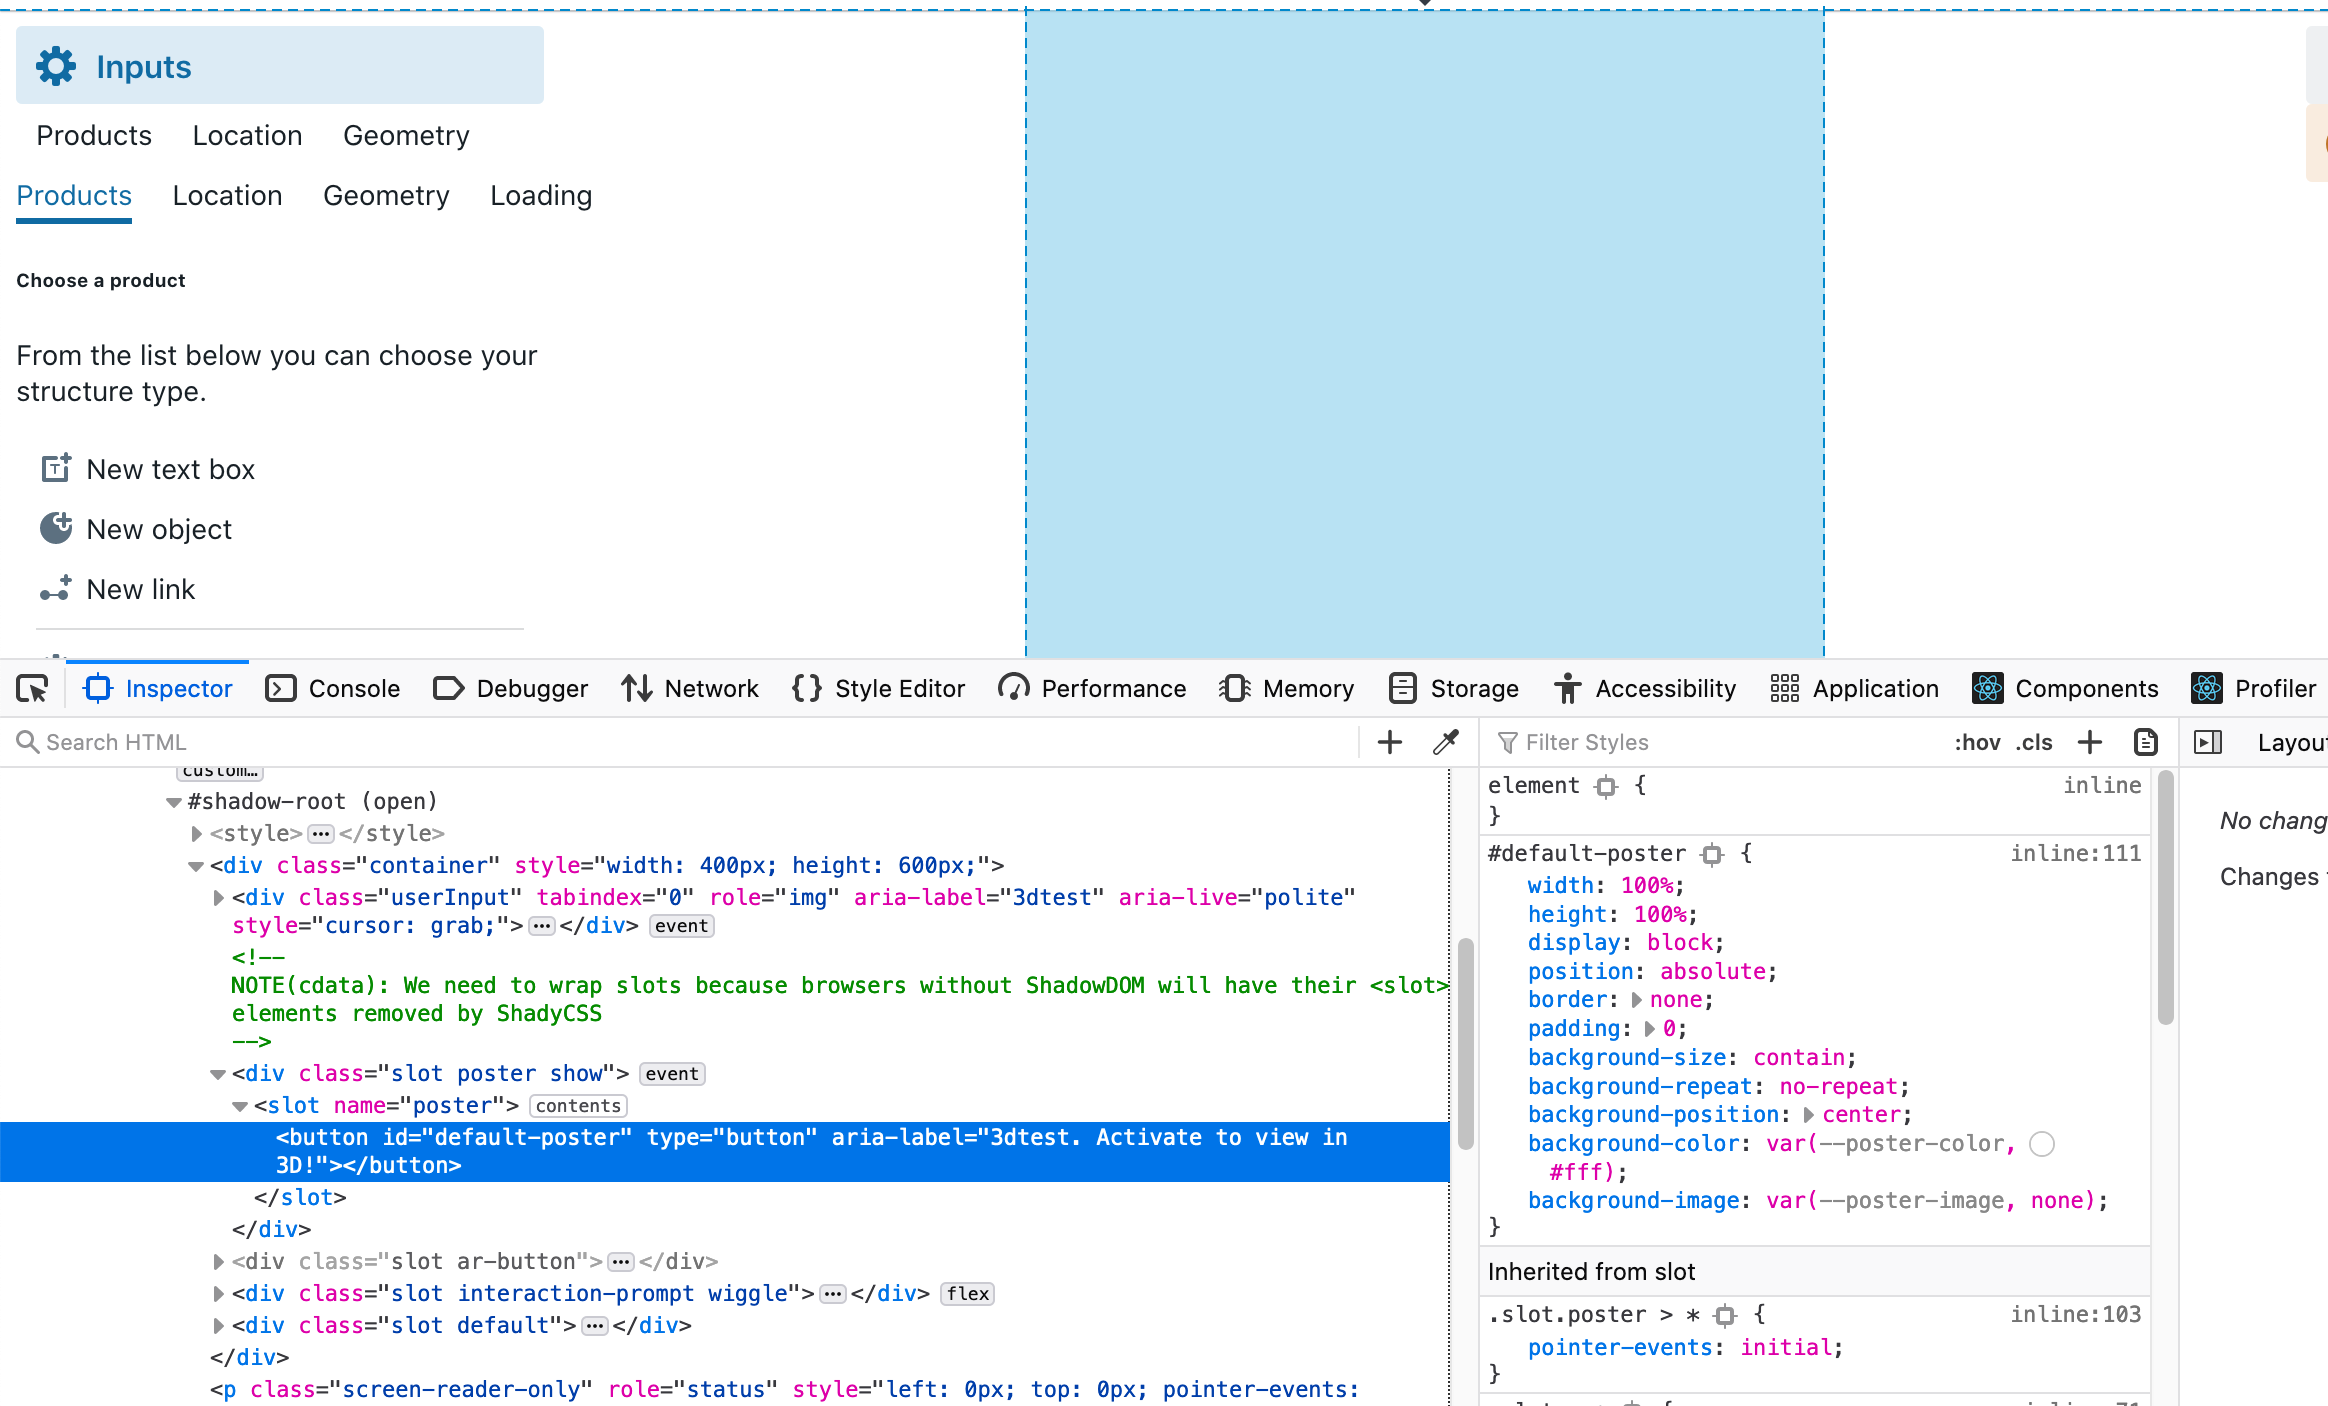Expand the div class userInput node
Viewport: 2328px width, 1406px height.
pyautogui.click(x=218, y=898)
